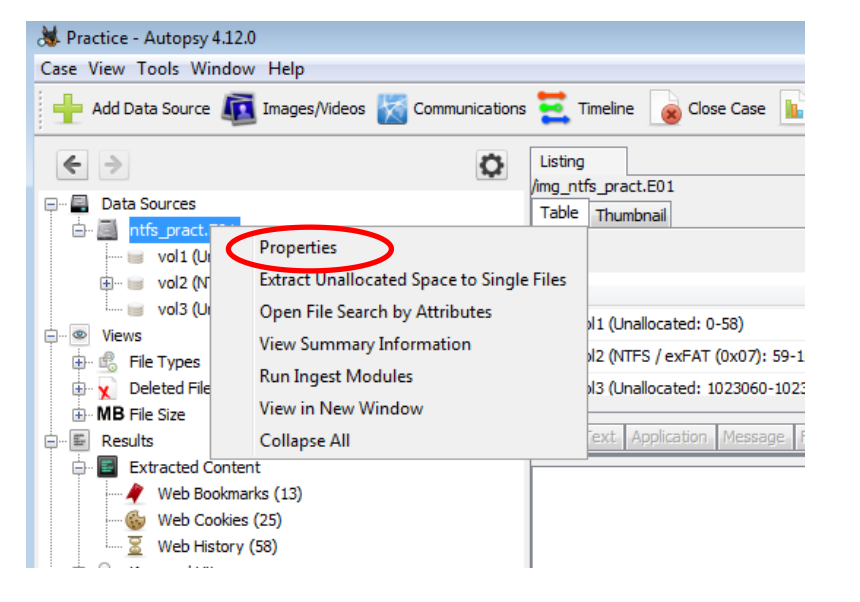860x602 pixels.
Task: Open the Application viewer tab
Action: pyautogui.click(x=669, y=437)
